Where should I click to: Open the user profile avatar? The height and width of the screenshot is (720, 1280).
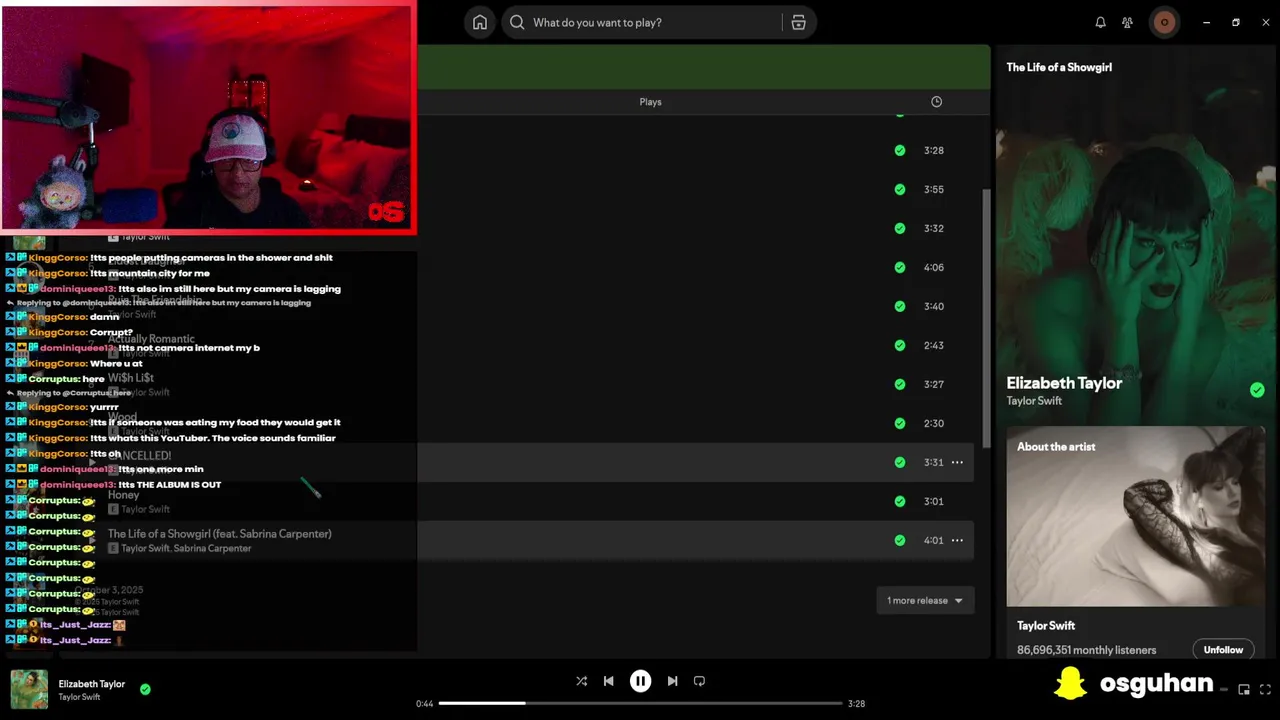click(x=1164, y=22)
